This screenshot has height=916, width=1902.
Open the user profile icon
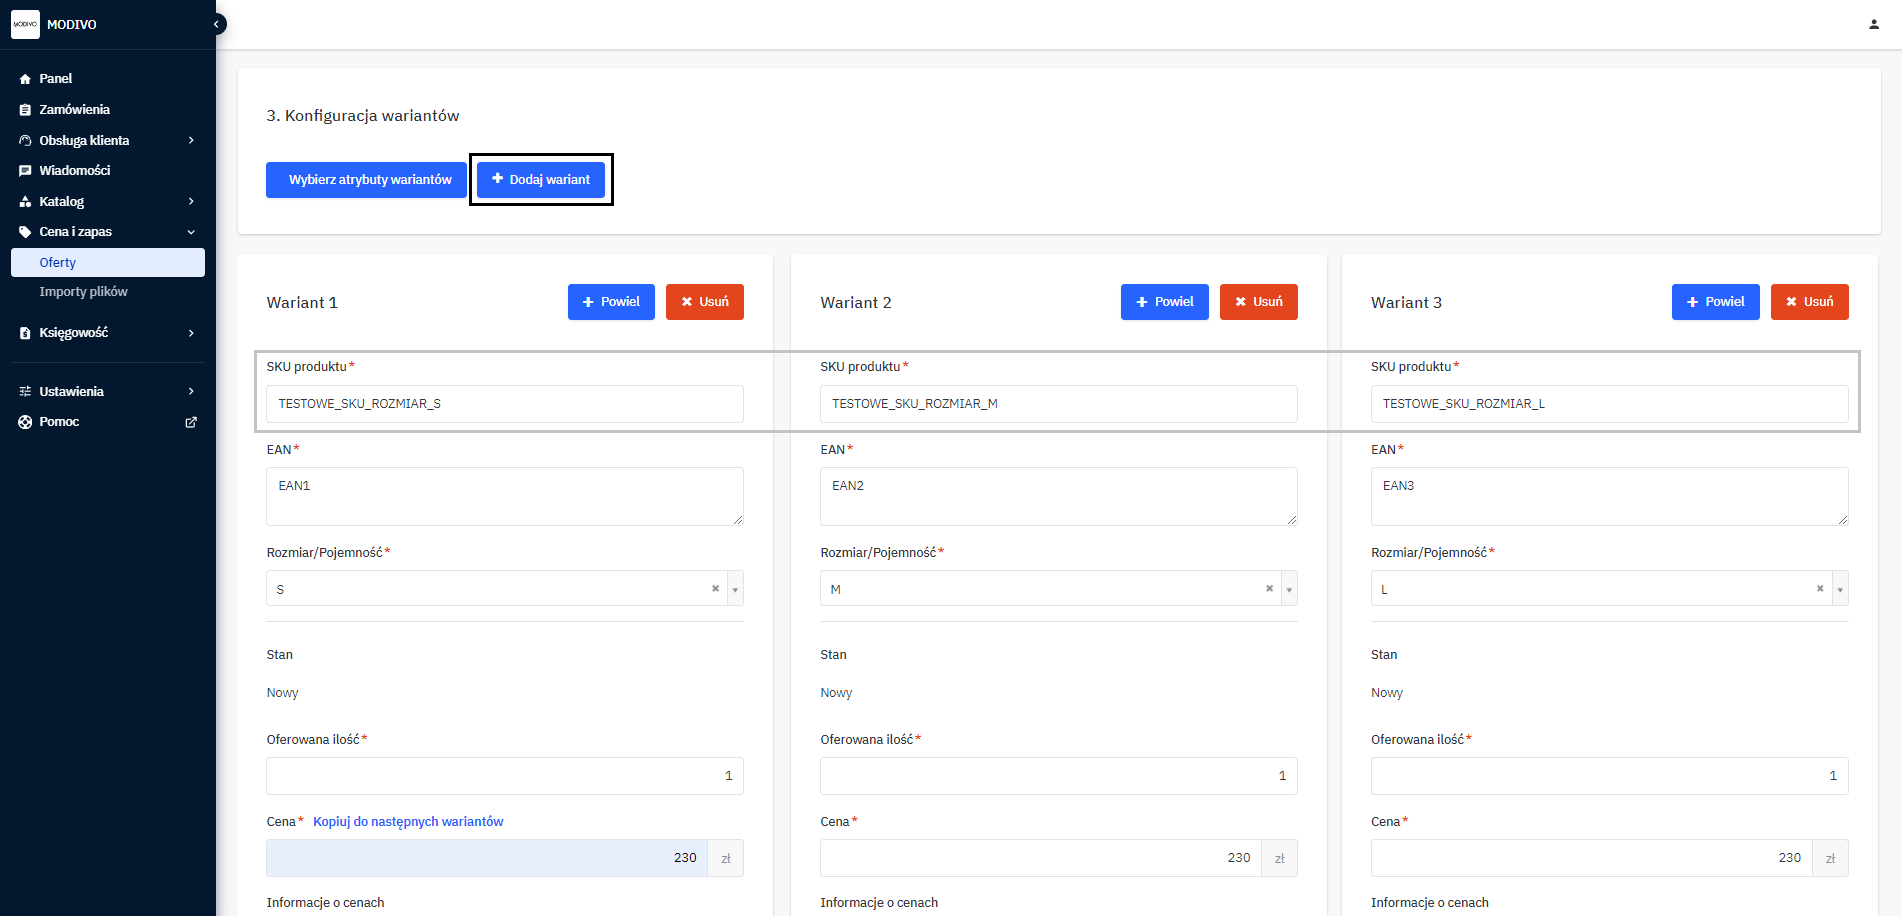coord(1873,24)
